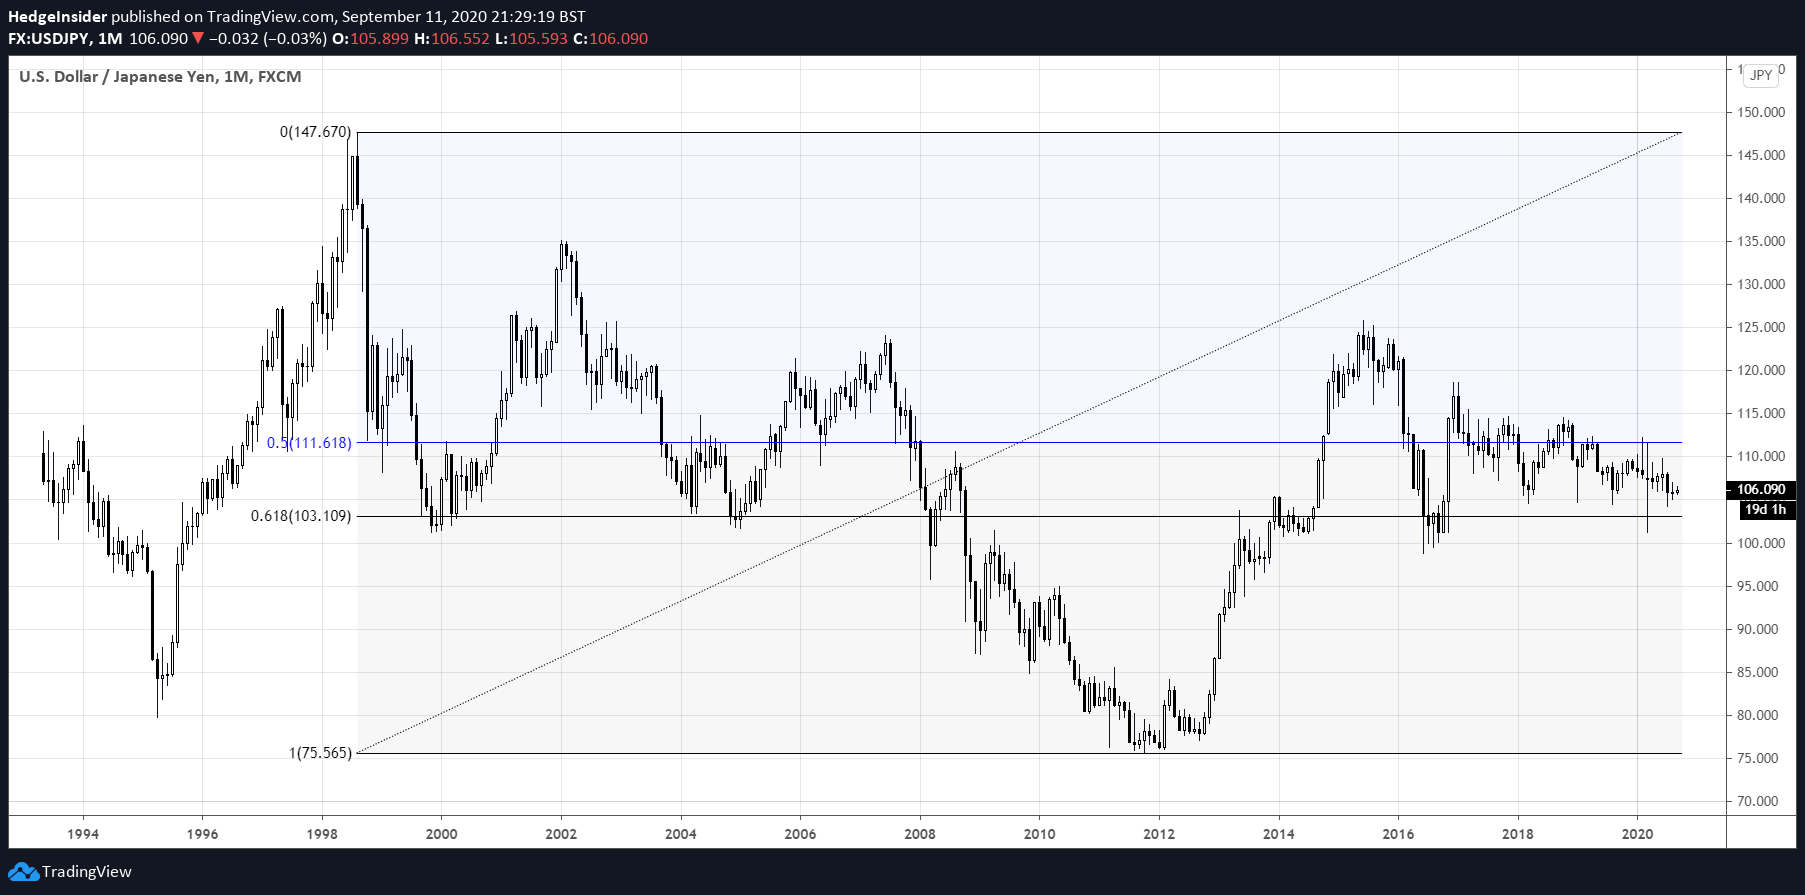Click the 100.000 price axis label
1805x895 pixels.
[1761, 543]
